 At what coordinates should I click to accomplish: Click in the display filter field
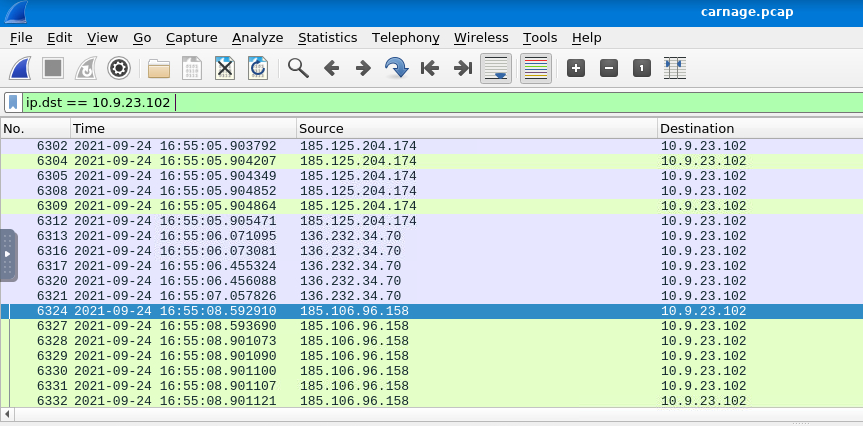coord(442,103)
